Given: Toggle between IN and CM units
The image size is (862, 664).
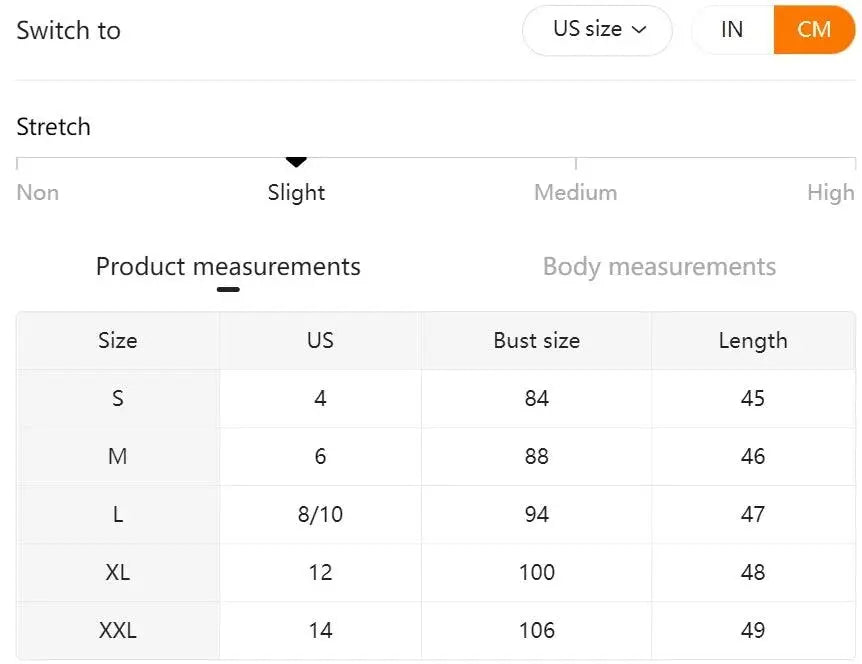Looking at the screenshot, I should pos(772,30).
